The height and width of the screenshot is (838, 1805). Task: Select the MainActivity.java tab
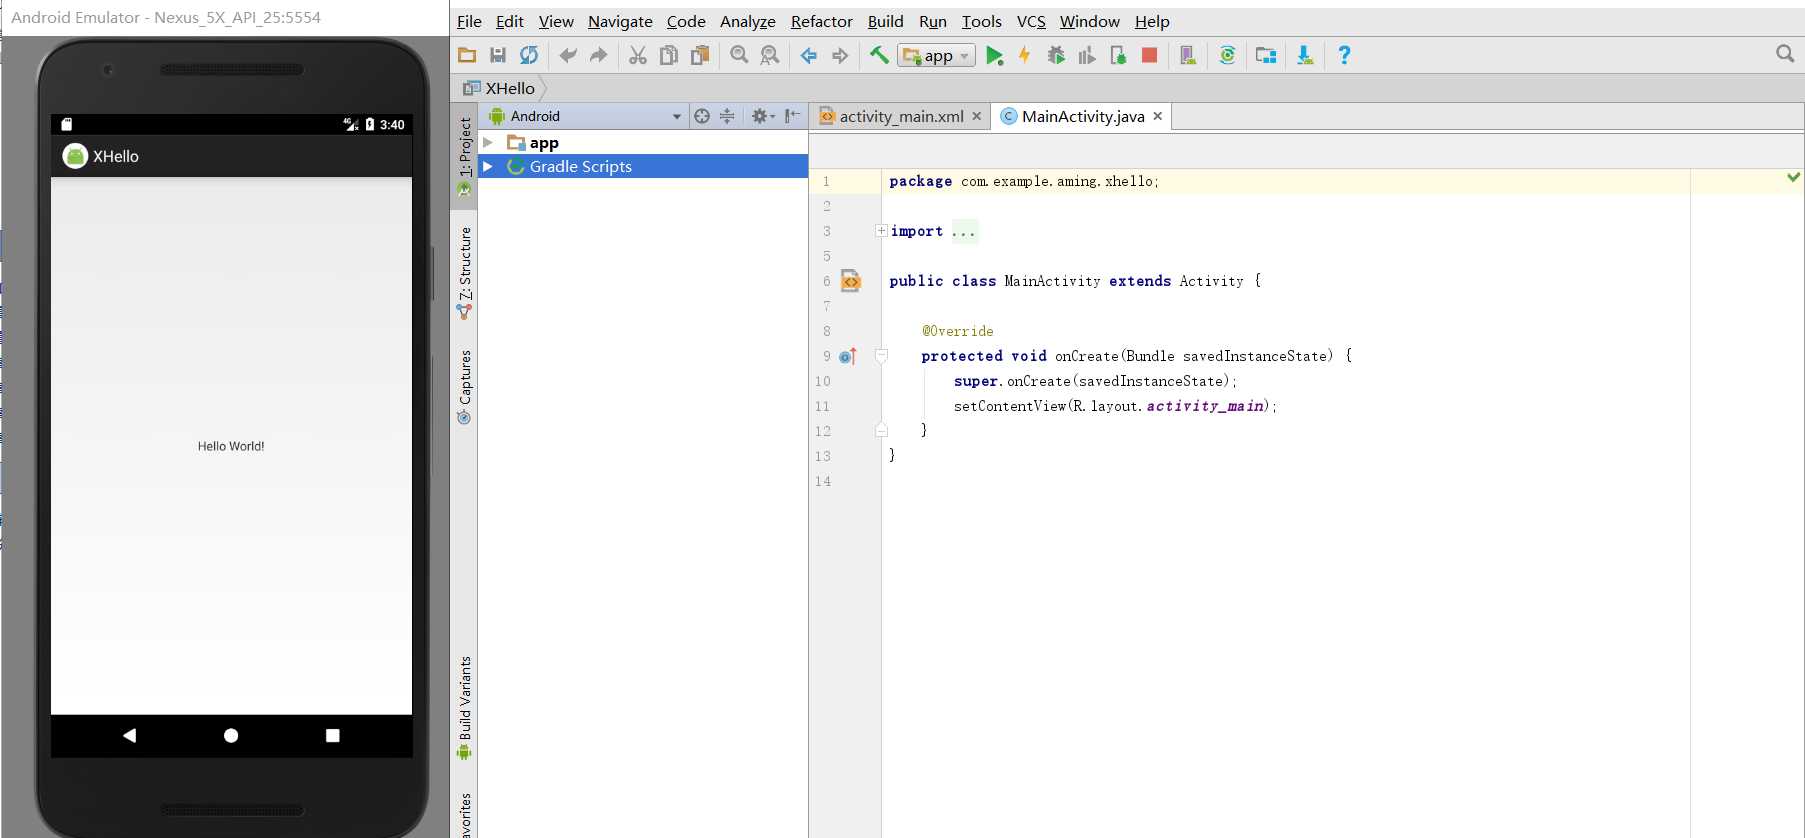(1083, 116)
